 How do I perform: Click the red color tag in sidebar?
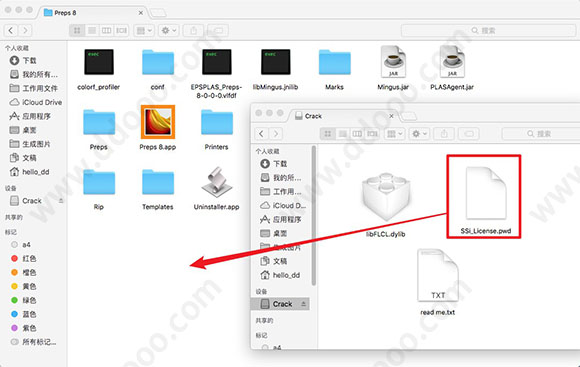[x=24, y=258]
